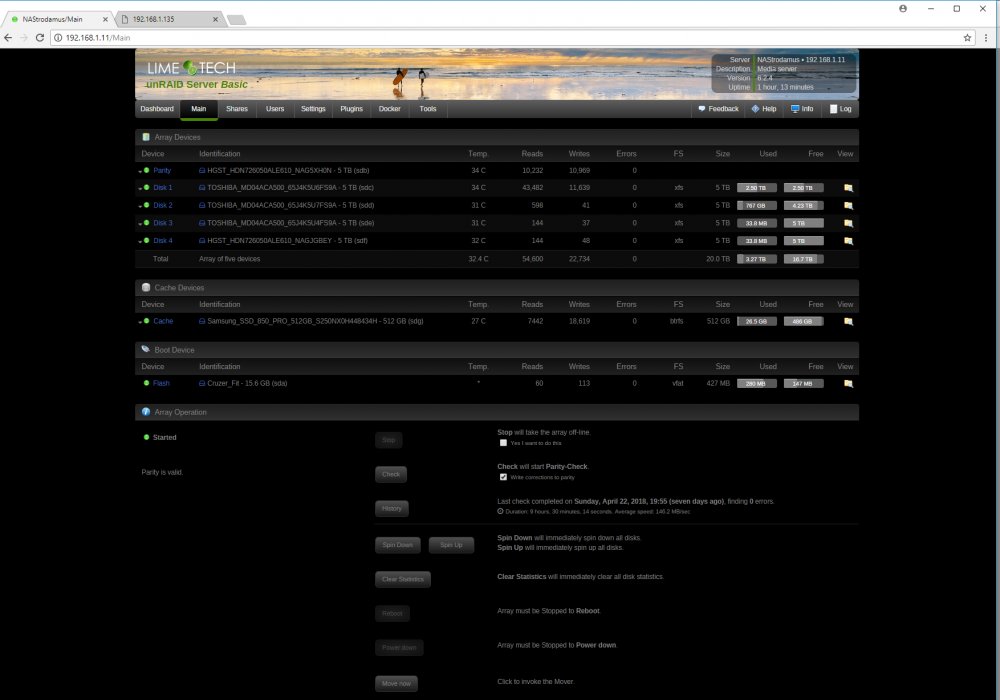Click the green status ball for Disk 2
1000x700 pixels.
(x=147, y=205)
